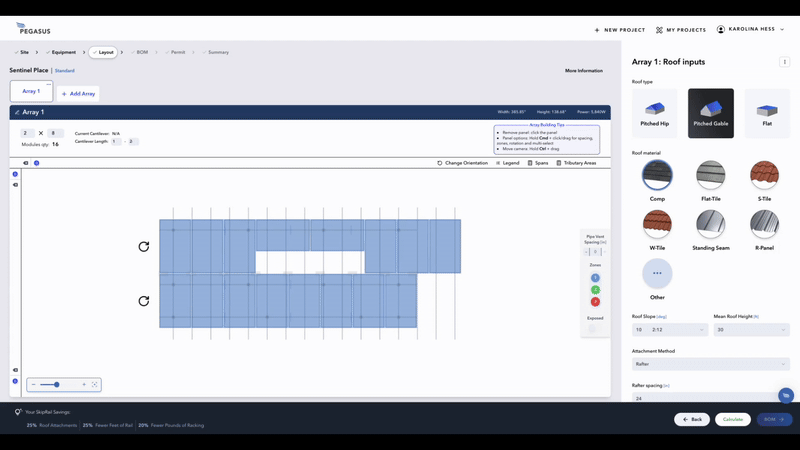Click Change Orientation
The height and width of the screenshot is (450, 800).
[x=462, y=163]
